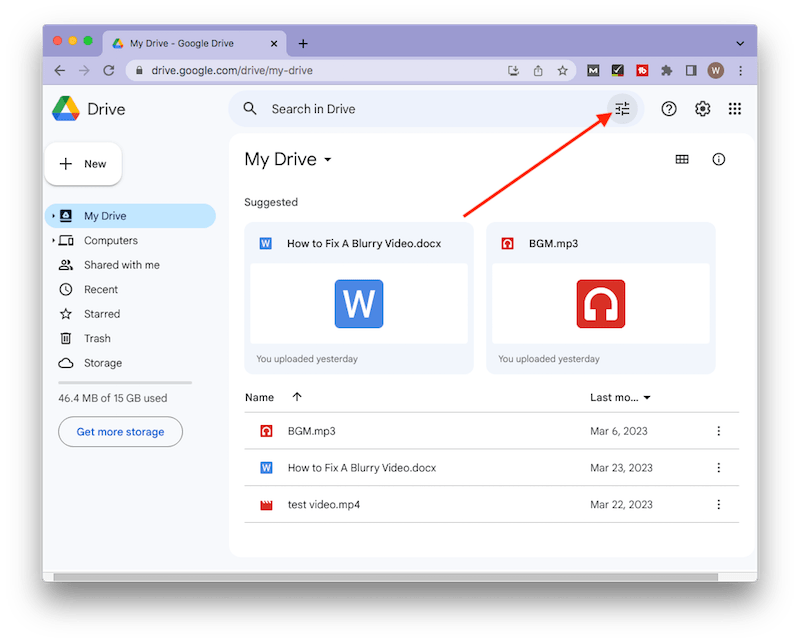The height and width of the screenshot is (643, 800).
Task: Create something with the New button
Action: [x=83, y=163]
